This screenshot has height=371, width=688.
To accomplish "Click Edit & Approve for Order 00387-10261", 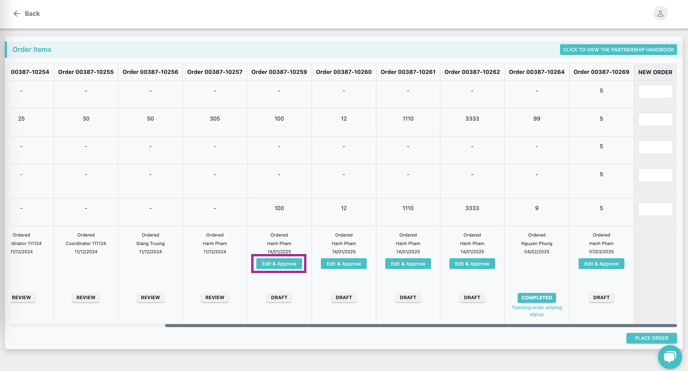I will 408,264.
